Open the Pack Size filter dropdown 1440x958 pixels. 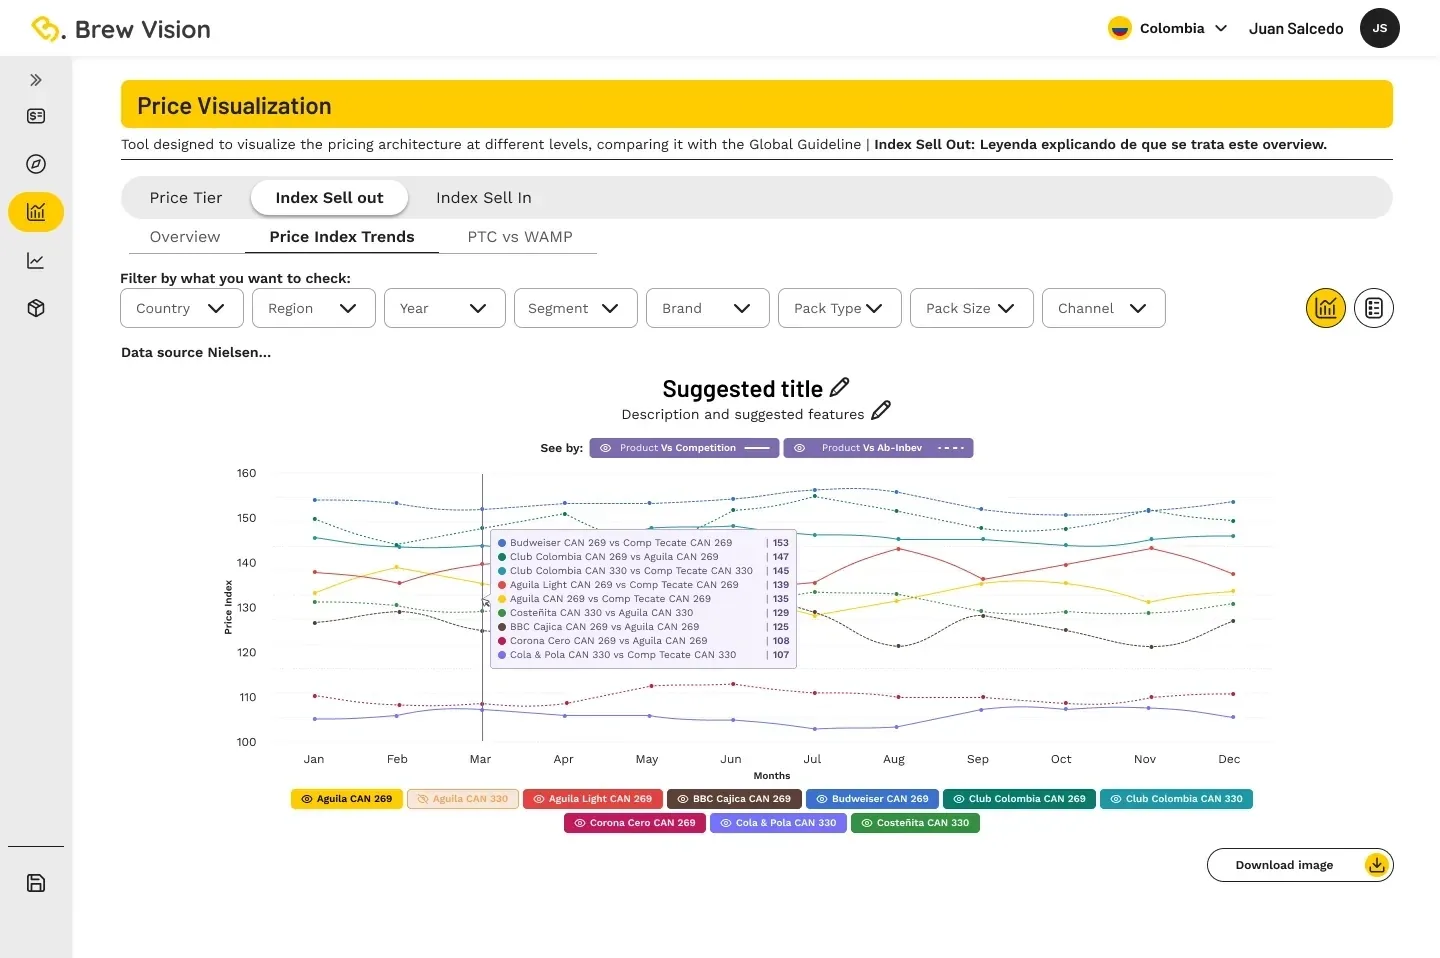click(972, 308)
